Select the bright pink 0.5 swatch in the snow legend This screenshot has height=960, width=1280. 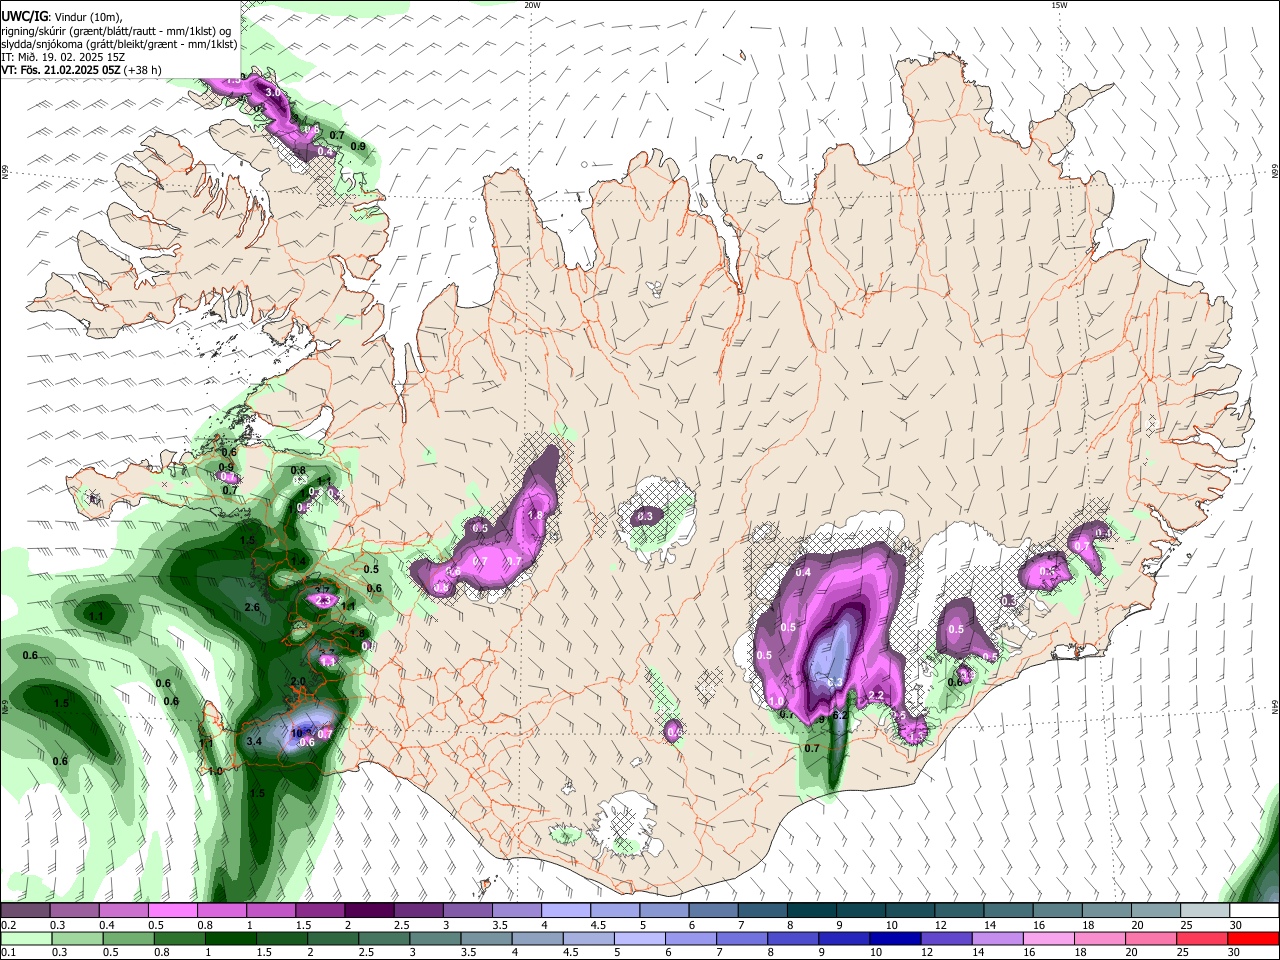(172, 911)
